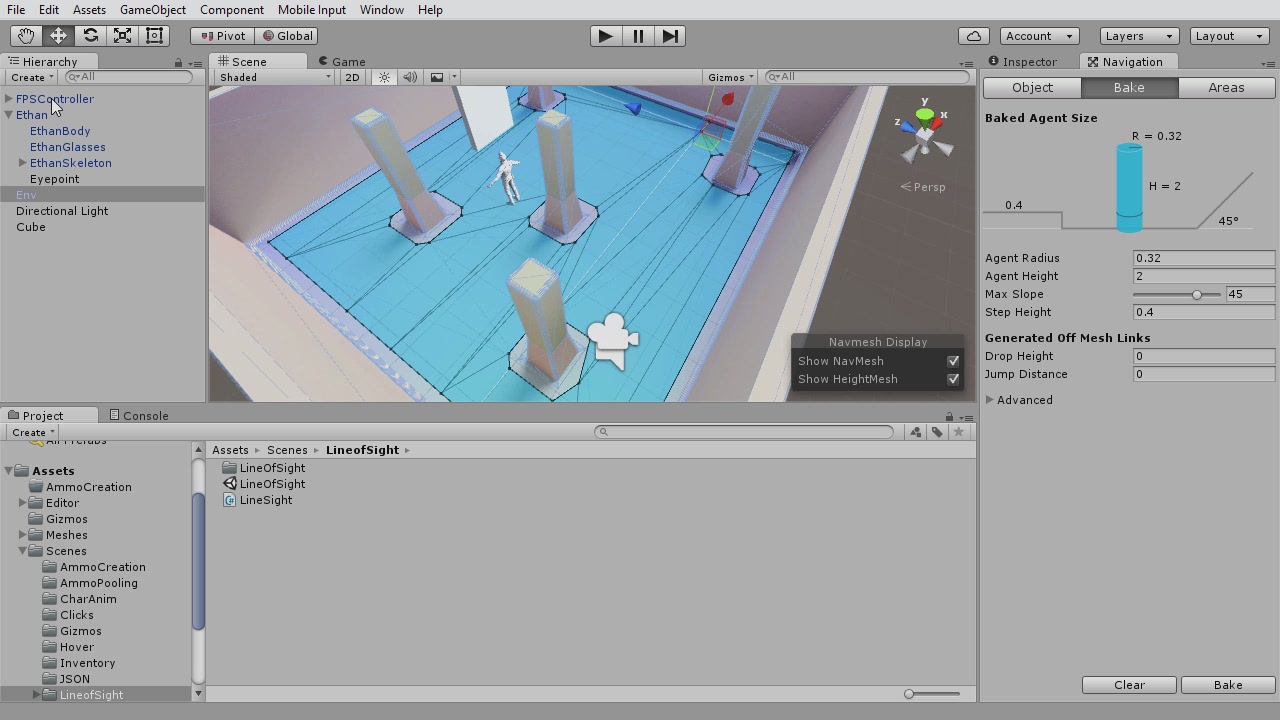Switch to the Game tab
1280x720 pixels.
click(x=341, y=62)
